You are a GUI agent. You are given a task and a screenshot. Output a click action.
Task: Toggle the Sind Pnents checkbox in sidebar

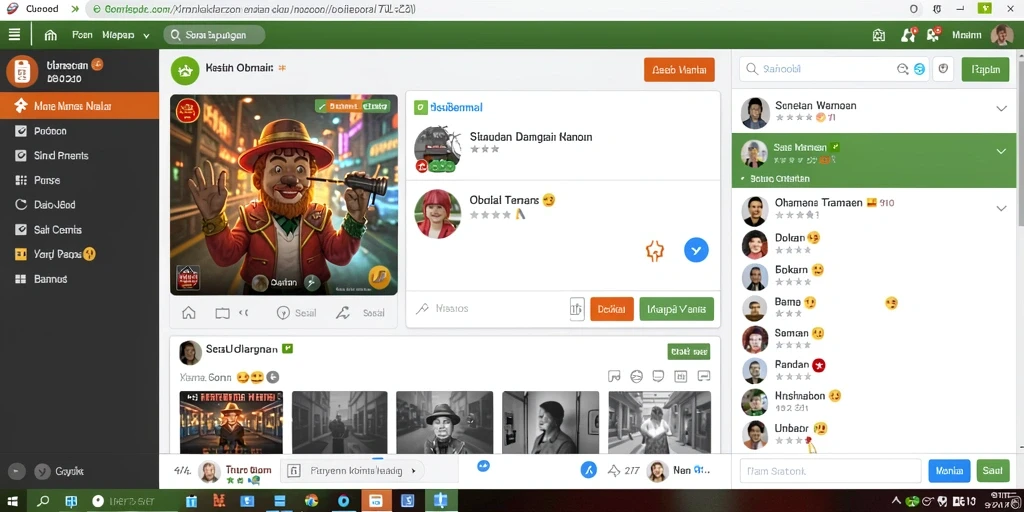coord(21,155)
